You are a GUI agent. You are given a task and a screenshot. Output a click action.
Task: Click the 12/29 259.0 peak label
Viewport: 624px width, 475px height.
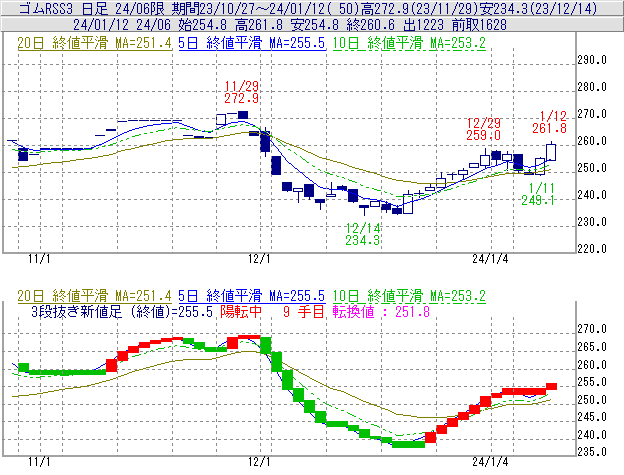[x=484, y=129]
